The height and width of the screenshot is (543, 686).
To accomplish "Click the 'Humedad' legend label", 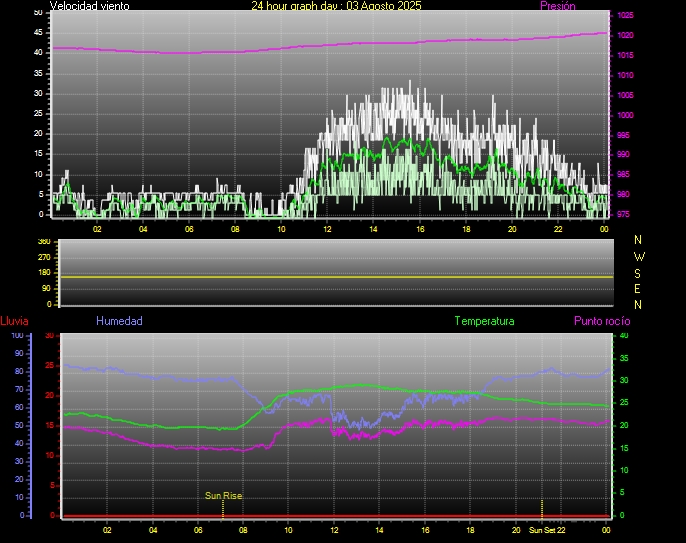I will tap(119, 321).
